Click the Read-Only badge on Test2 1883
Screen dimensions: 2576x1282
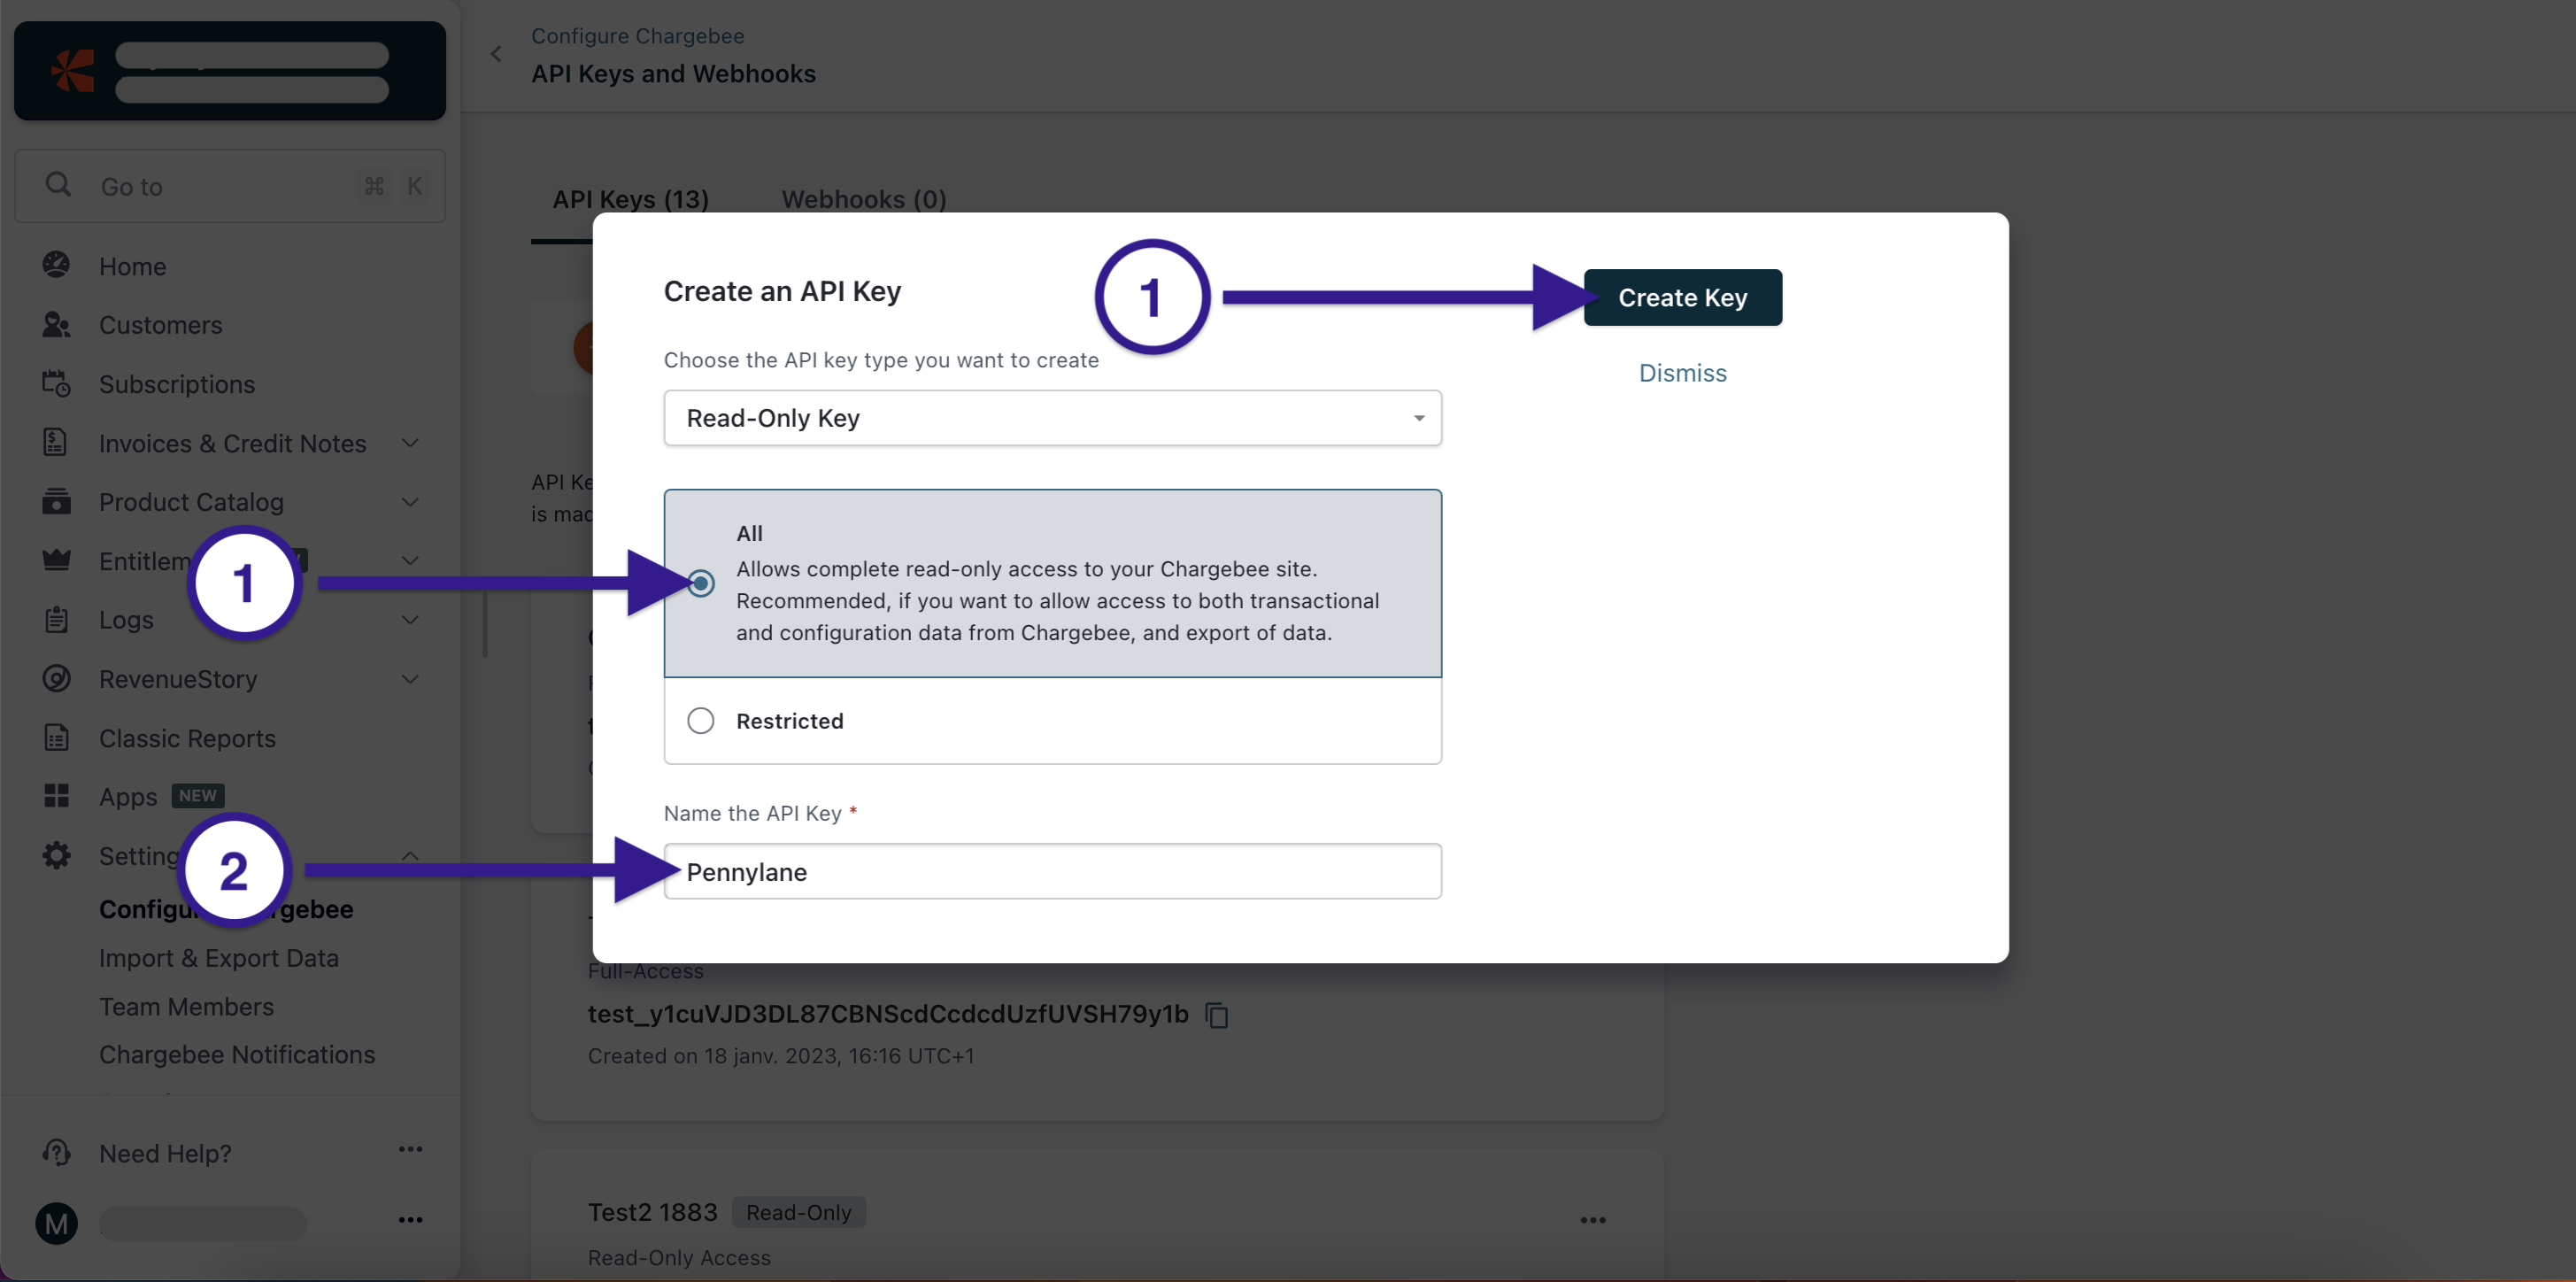tap(798, 1212)
